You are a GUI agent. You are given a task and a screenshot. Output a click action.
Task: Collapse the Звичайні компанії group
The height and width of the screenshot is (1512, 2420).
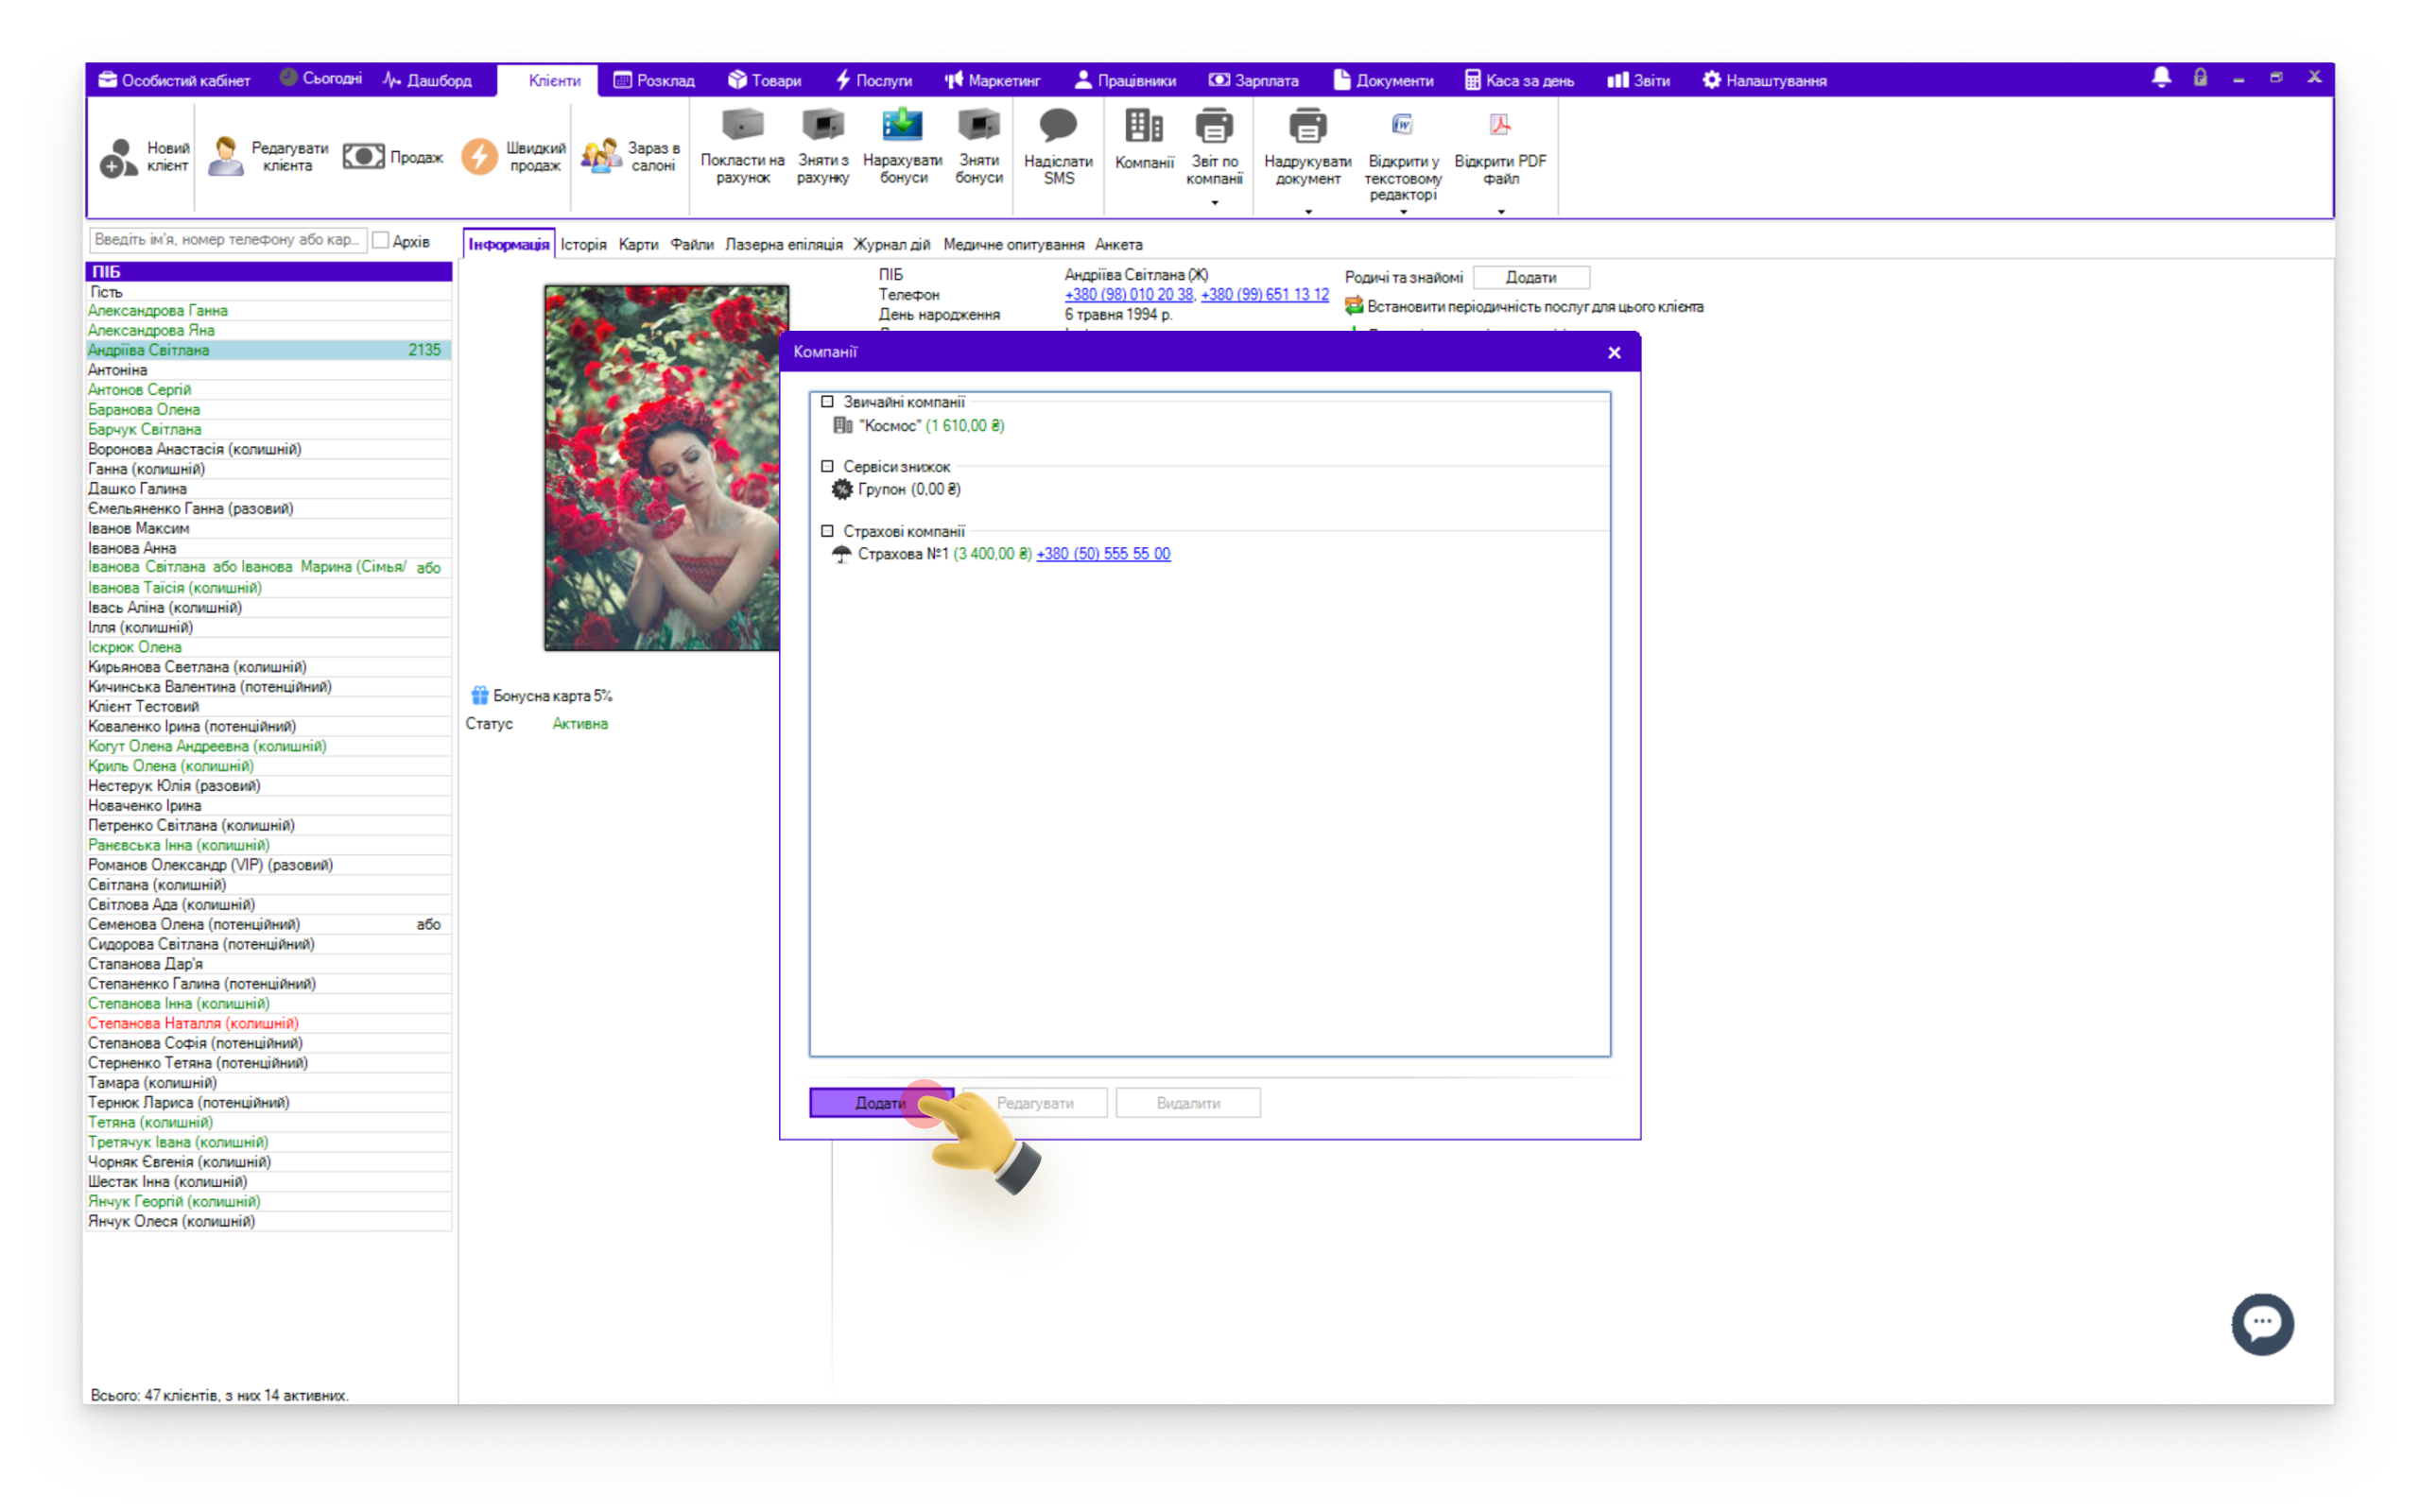pyautogui.click(x=827, y=402)
